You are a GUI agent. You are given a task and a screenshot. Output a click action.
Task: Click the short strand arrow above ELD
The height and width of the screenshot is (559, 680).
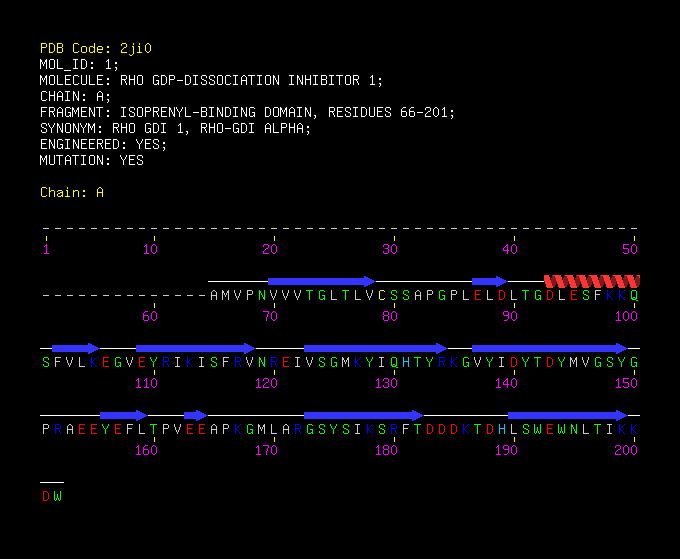click(x=490, y=281)
